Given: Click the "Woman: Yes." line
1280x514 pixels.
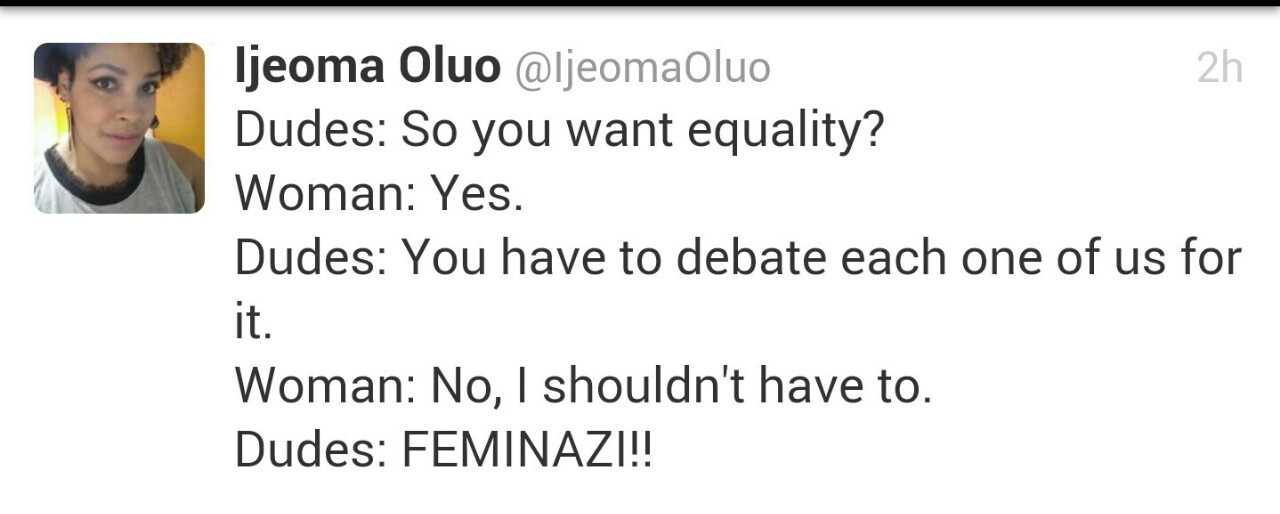Looking at the screenshot, I should 379,196.
